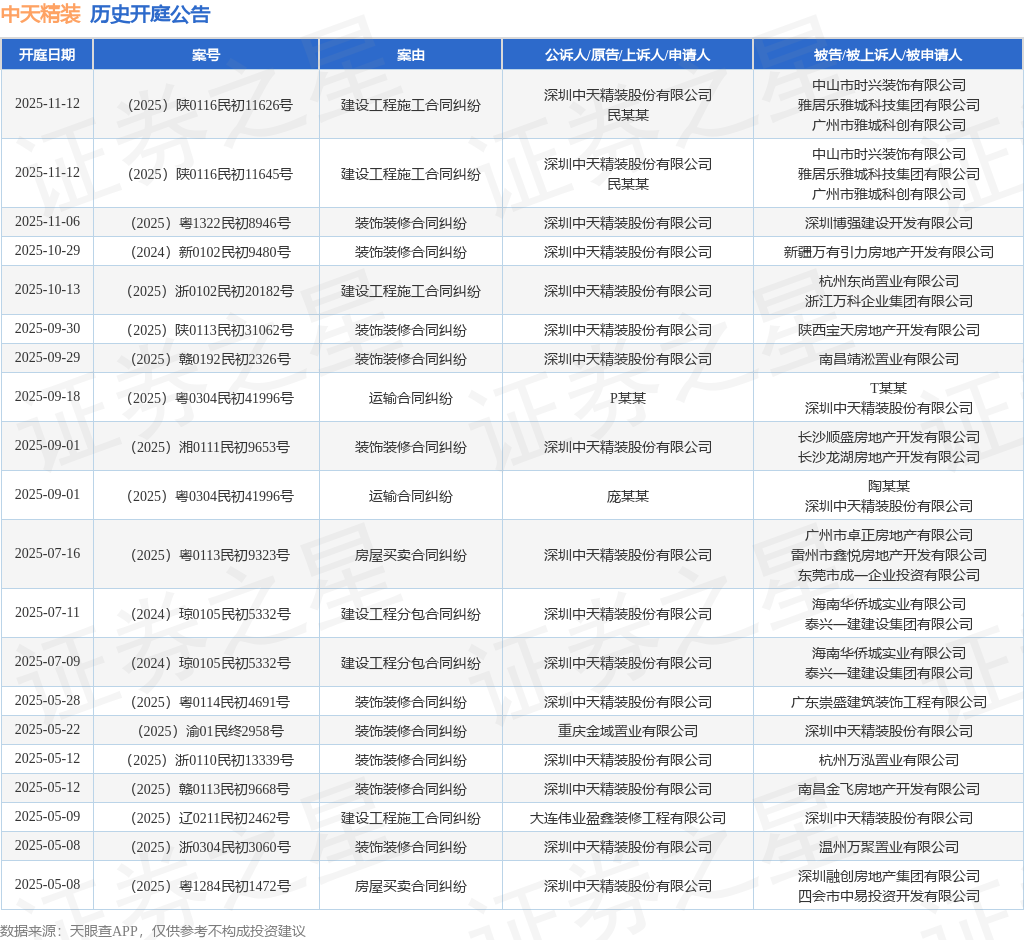The image size is (1024, 940).
Task: Click case number 陕0113民初31062号
Action: tap(210, 331)
